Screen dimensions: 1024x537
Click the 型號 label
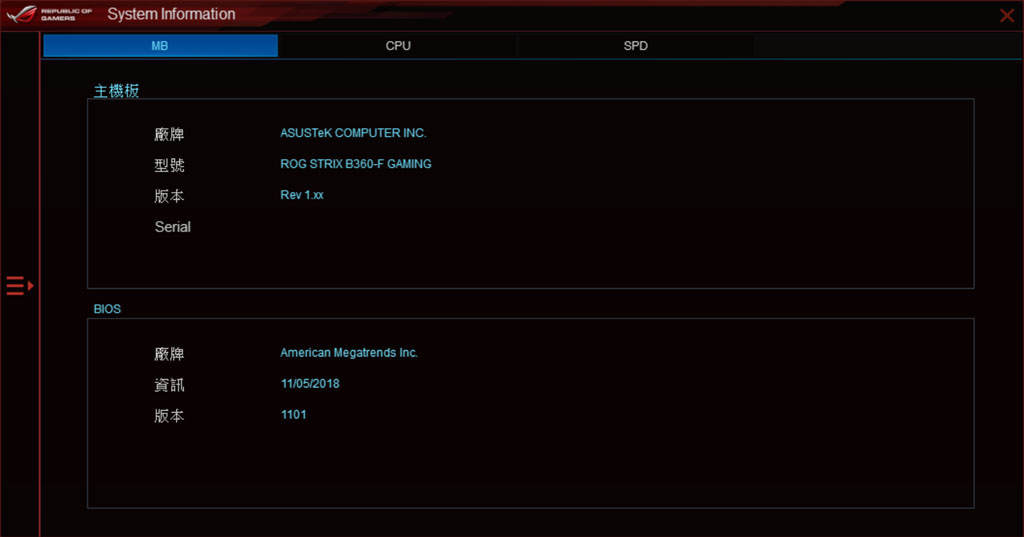[x=169, y=165]
